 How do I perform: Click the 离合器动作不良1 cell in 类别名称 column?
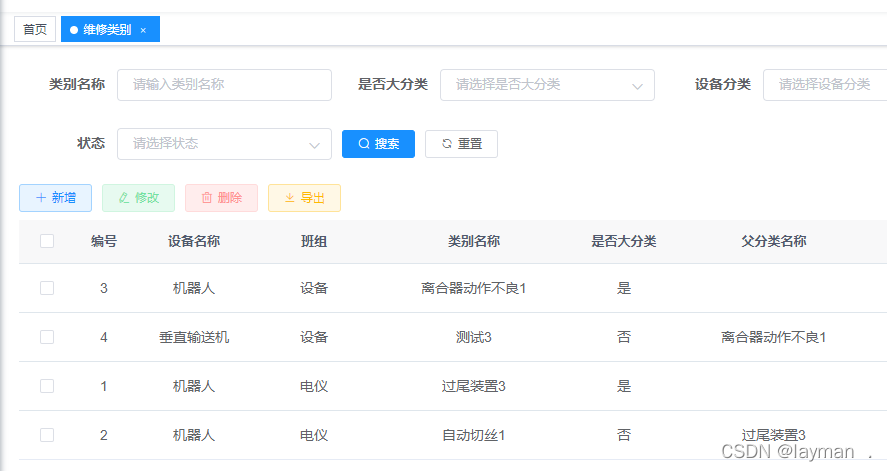tap(474, 288)
